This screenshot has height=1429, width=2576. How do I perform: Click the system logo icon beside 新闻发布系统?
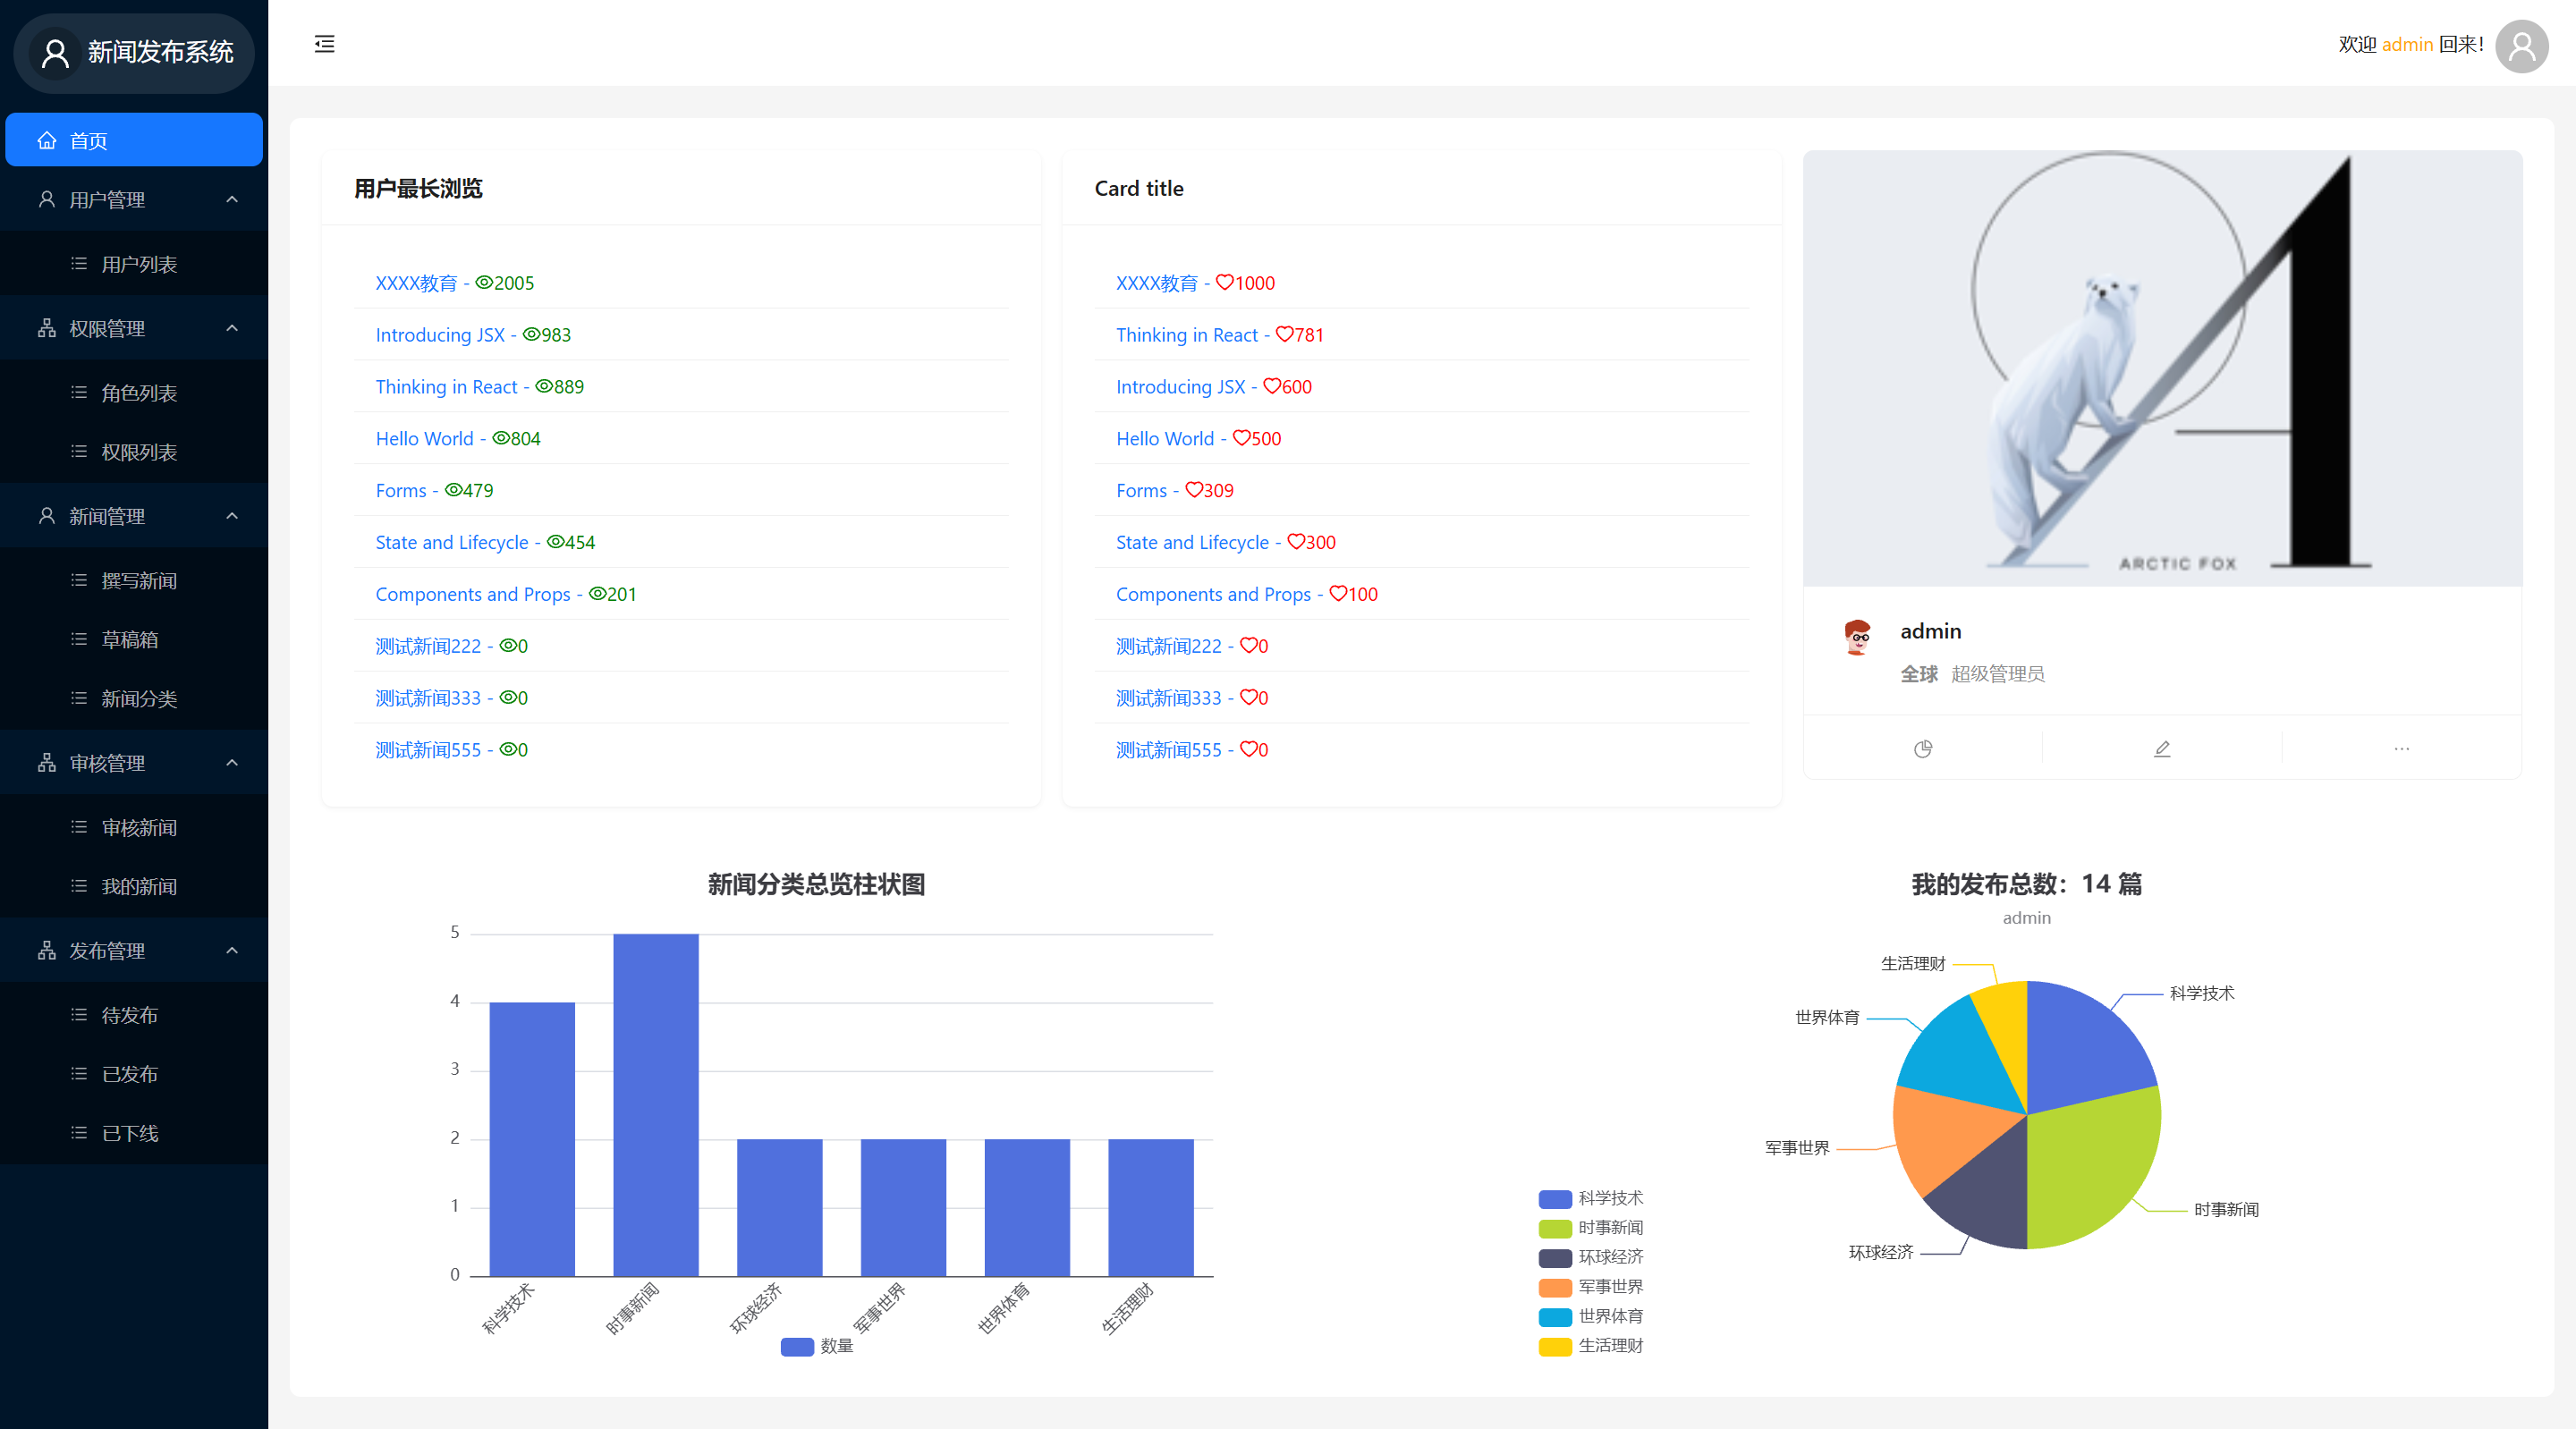tap(56, 53)
